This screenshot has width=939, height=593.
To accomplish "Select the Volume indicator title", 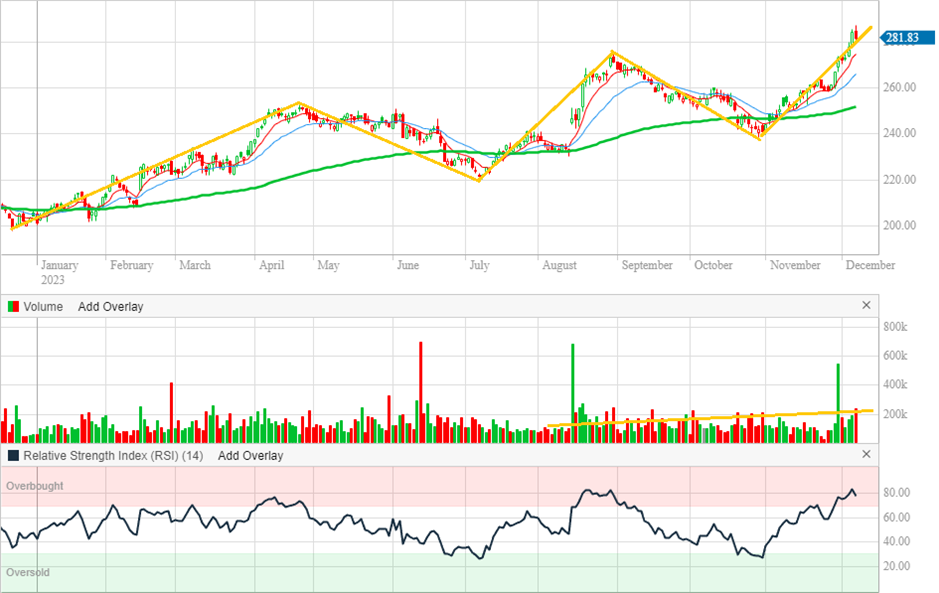I will (x=43, y=307).
